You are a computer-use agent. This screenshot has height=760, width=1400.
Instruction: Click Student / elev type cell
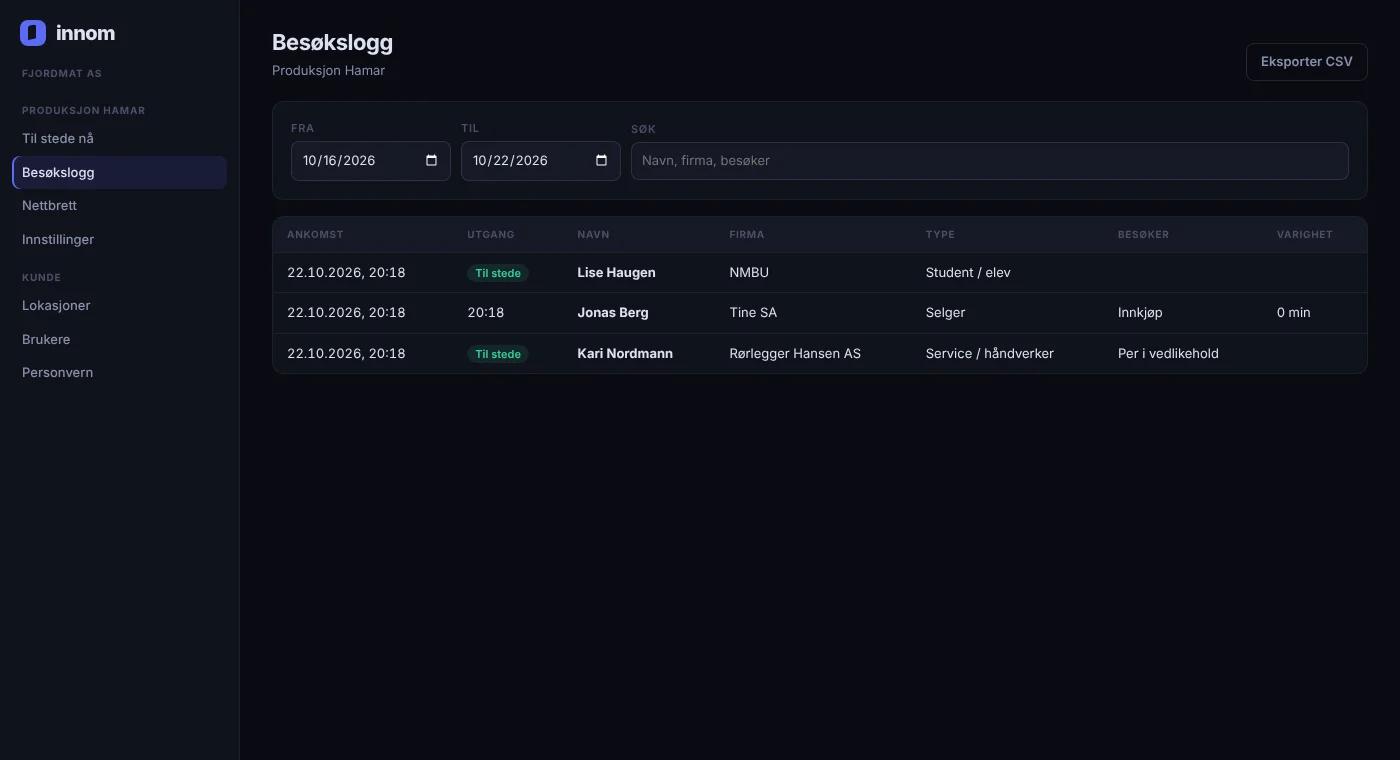point(968,273)
